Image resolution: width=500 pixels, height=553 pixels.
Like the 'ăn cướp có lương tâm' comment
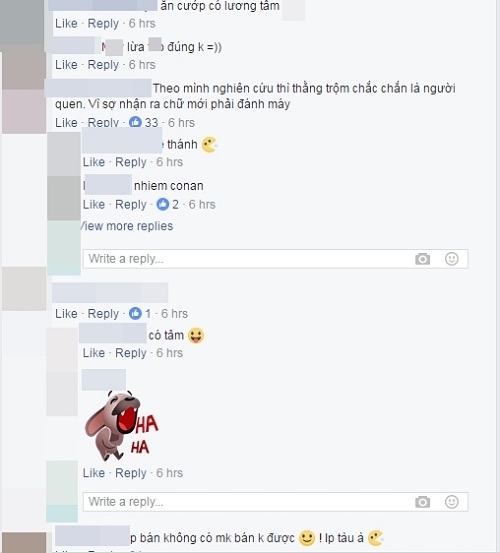pyautogui.click(x=66, y=24)
